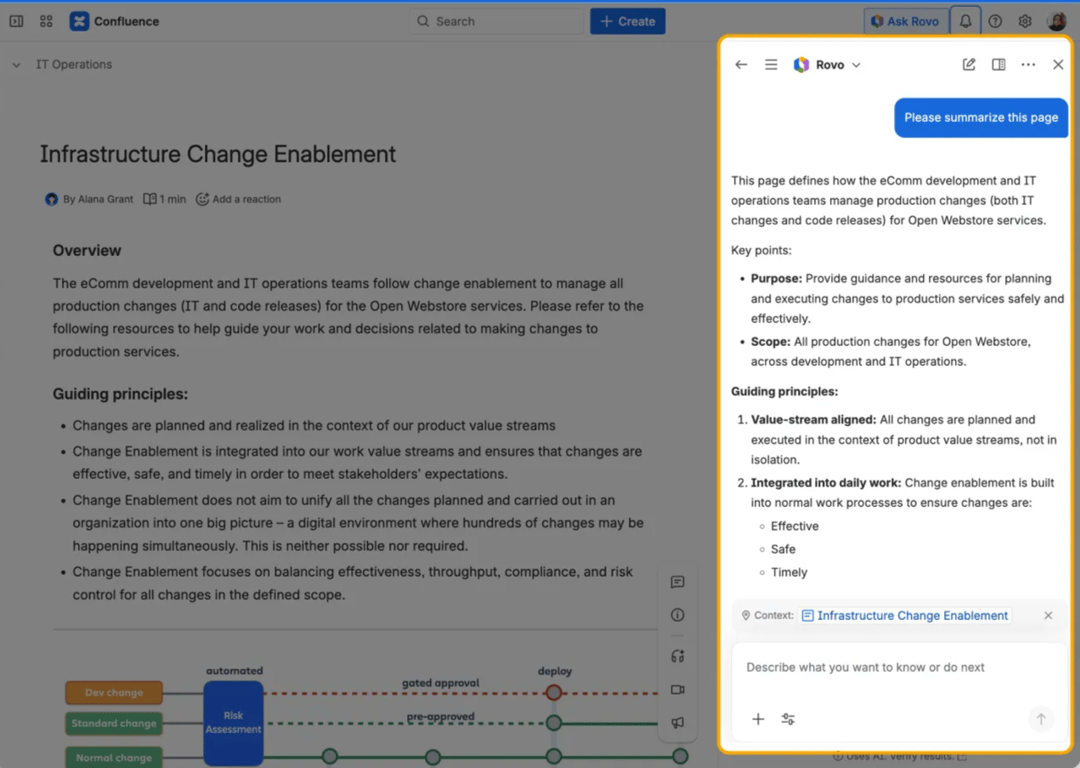Viewport: 1080px width, 768px height.
Task: Add attachment with plus icon in chat
Action: pyautogui.click(x=758, y=719)
